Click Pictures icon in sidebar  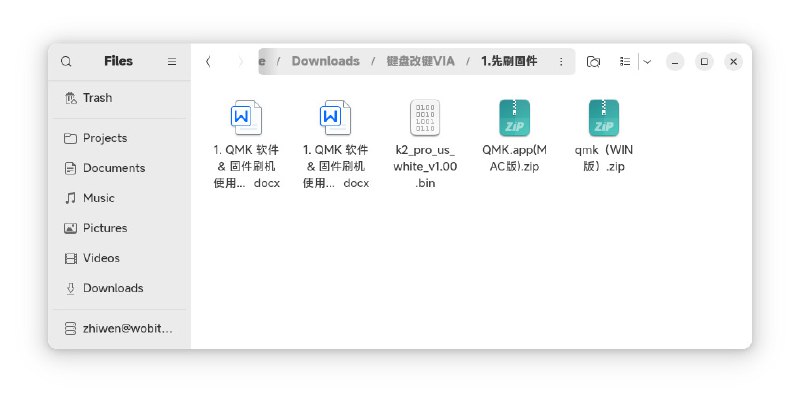click(70, 228)
